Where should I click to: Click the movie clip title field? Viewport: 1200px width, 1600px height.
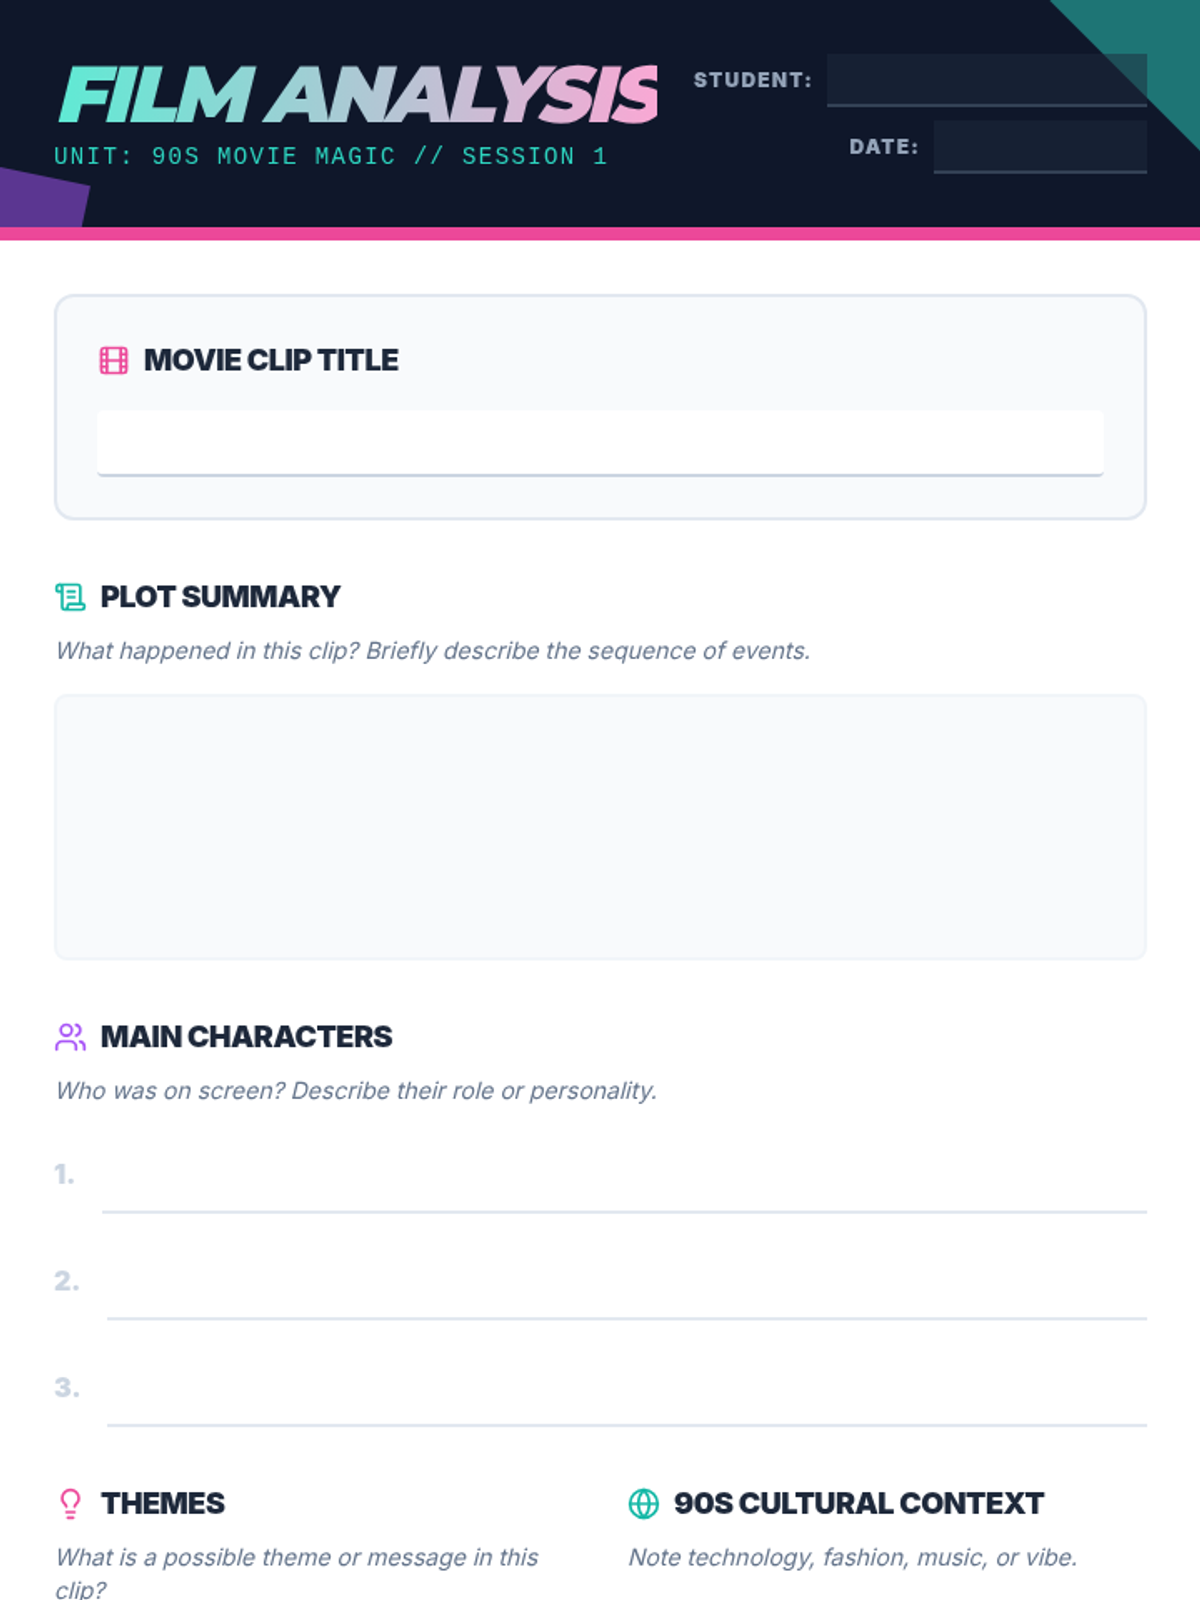pyautogui.click(x=600, y=442)
